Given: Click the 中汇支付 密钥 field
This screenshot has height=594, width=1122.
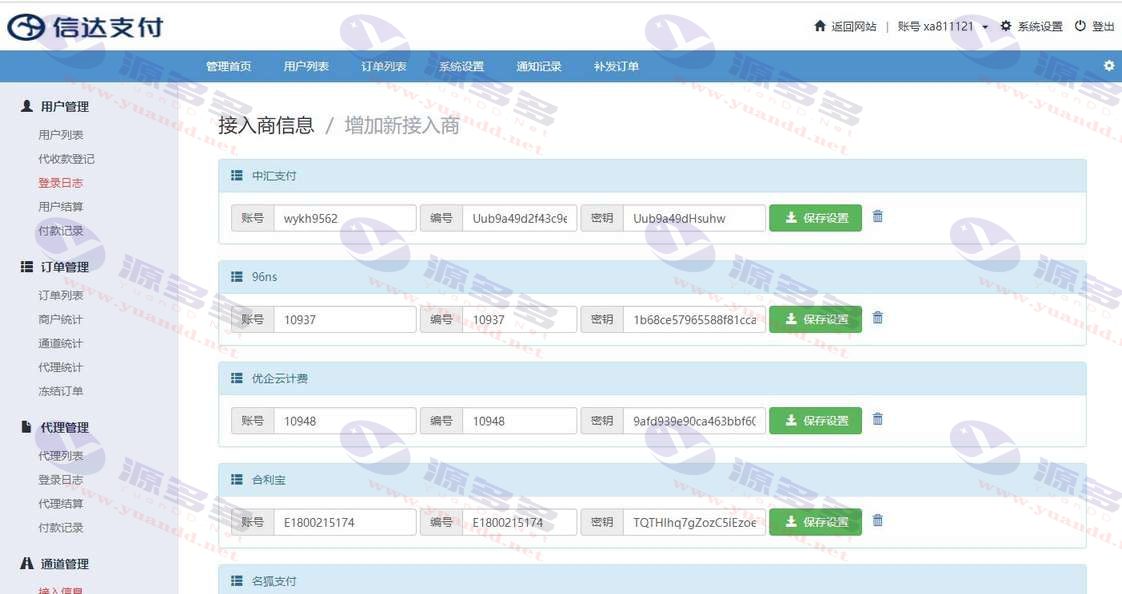Looking at the screenshot, I should (x=694, y=218).
